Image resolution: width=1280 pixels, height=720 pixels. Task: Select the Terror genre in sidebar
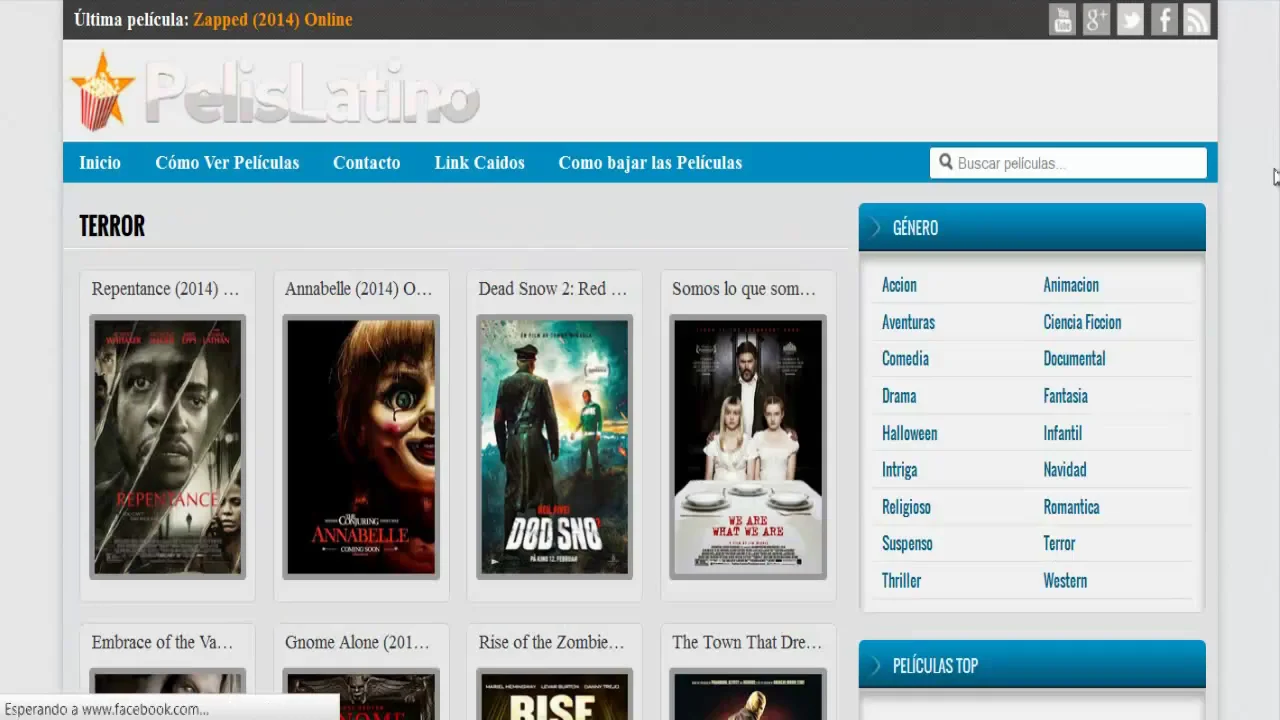(1059, 543)
